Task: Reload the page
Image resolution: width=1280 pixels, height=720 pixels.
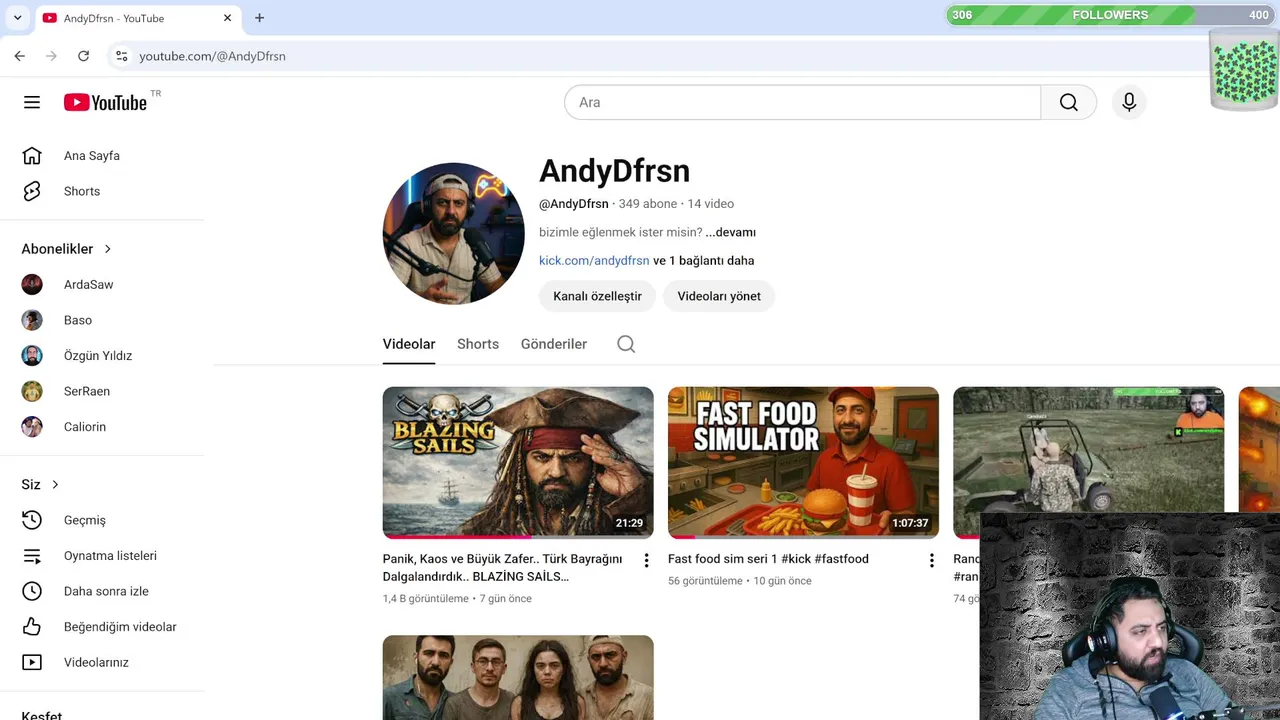Action: 84,56
